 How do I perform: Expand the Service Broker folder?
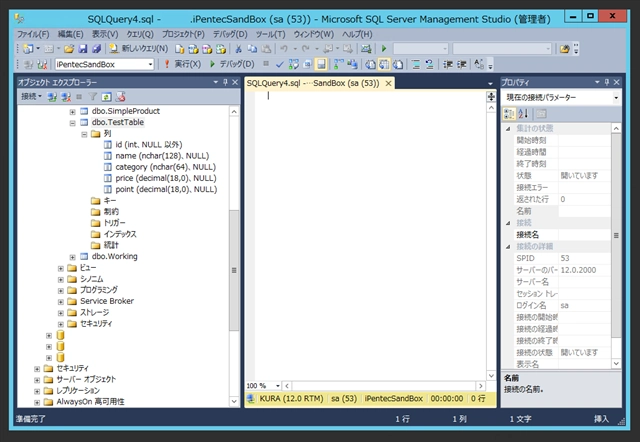point(60,302)
